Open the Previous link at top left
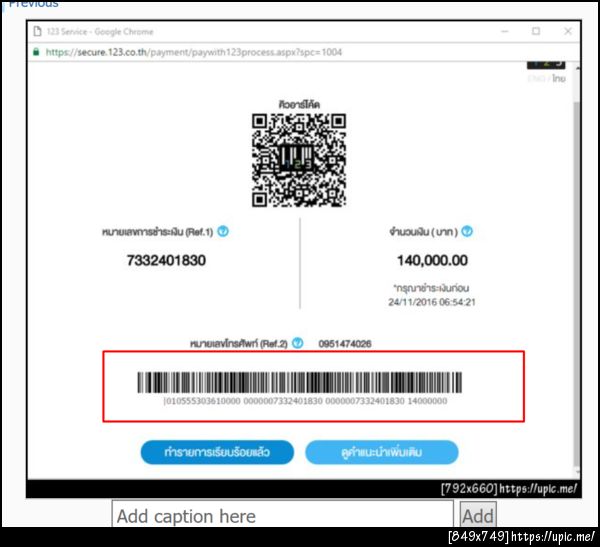This screenshot has width=600, height=547. coord(33,4)
